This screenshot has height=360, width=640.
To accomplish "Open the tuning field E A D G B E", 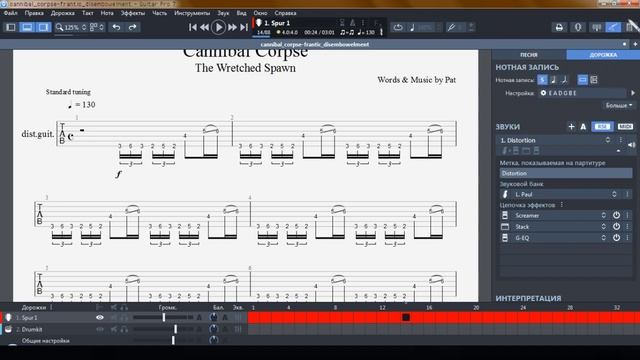I will [582, 93].
